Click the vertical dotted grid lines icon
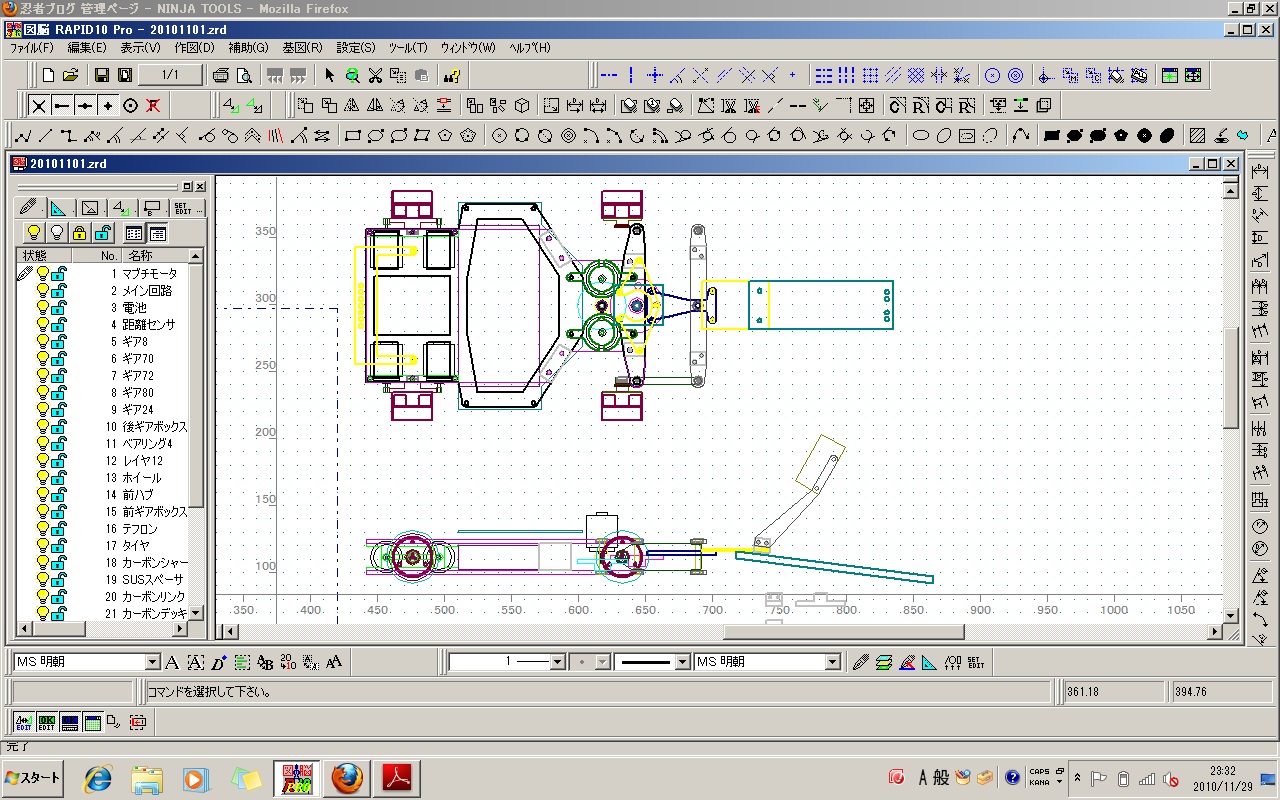Screen dimensions: 1280x800 click(x=847, y=75)
